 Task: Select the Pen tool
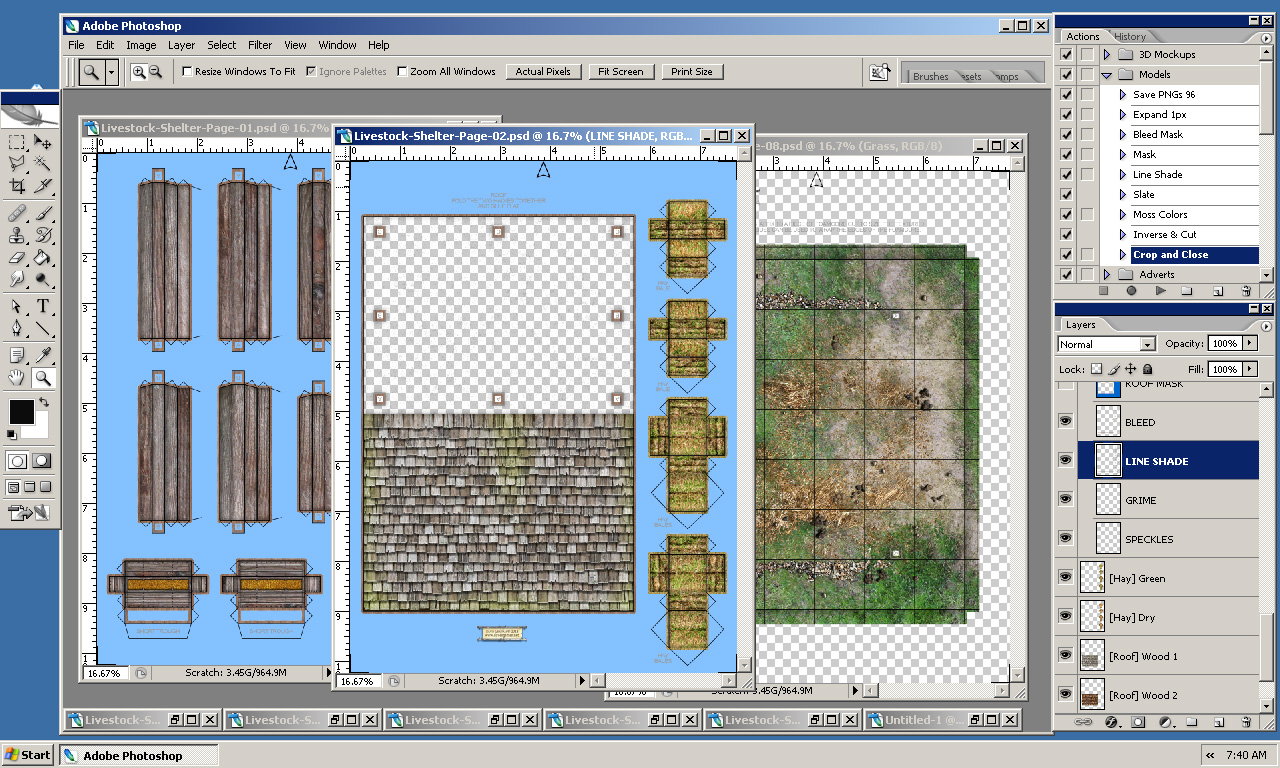pyautogui.click(x=17, y=328)
